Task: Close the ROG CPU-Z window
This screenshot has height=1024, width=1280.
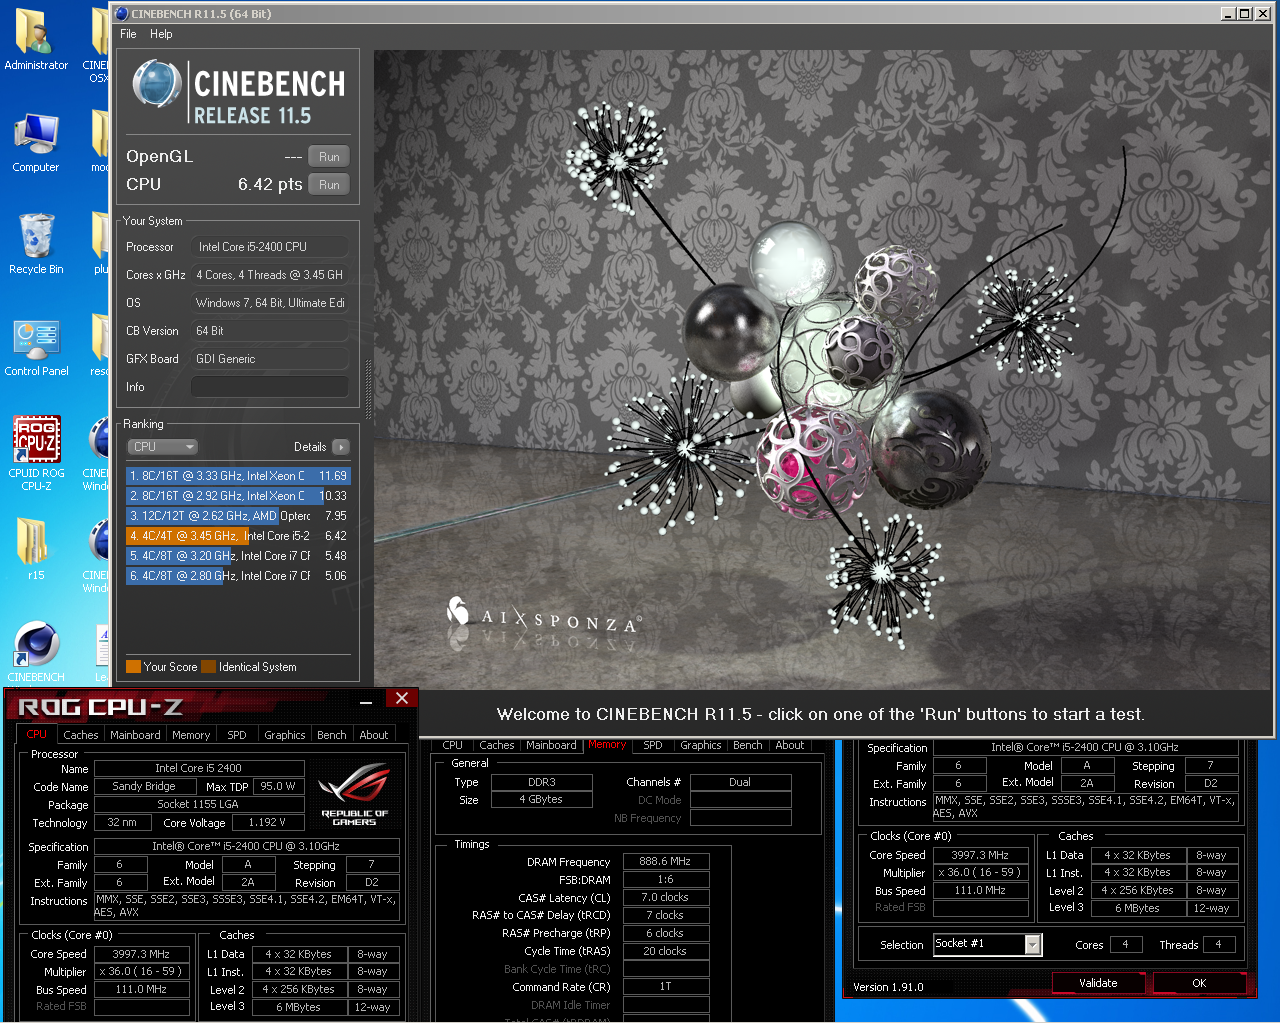Action: point(402,698)
